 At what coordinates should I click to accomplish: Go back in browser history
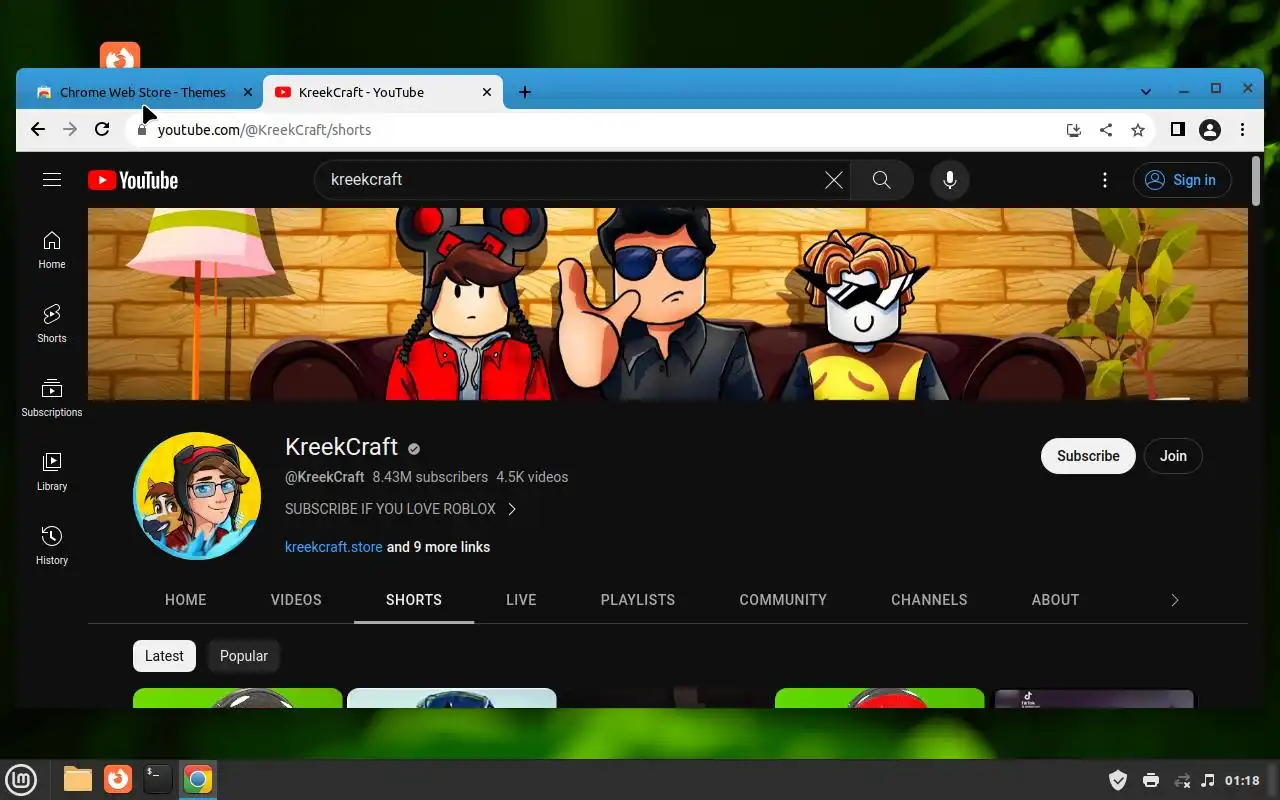tap(38, 129)
